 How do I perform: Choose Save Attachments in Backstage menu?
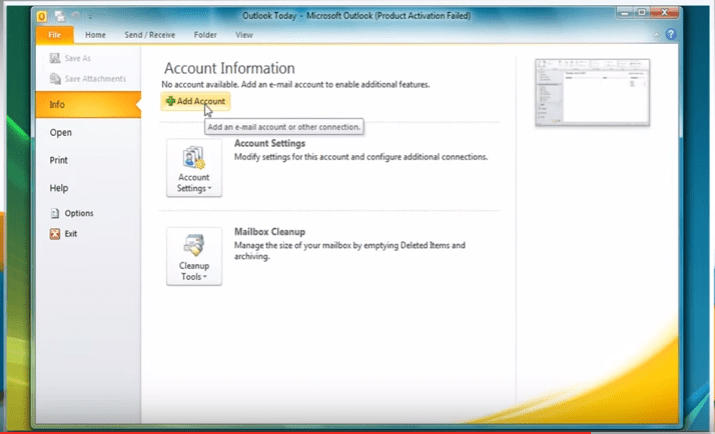88,78
